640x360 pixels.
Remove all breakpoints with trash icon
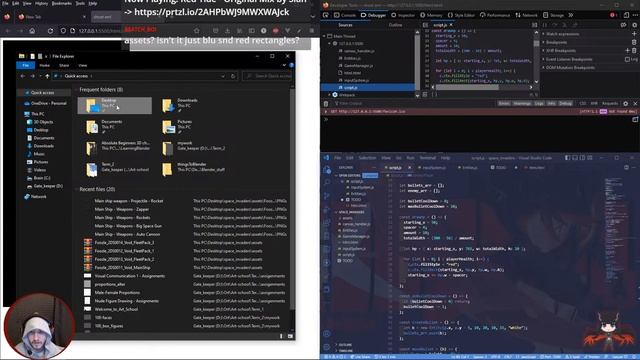[x=634, y=42]
